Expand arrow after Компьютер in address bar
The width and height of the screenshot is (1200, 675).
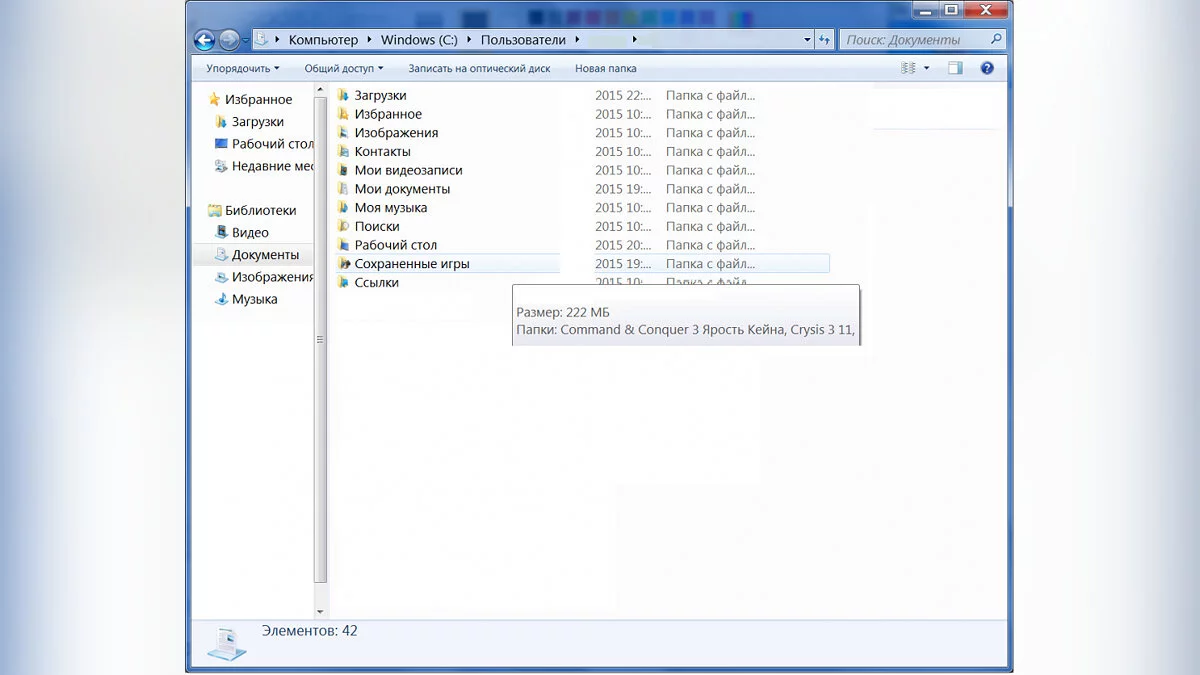click(x=370, y=40)
